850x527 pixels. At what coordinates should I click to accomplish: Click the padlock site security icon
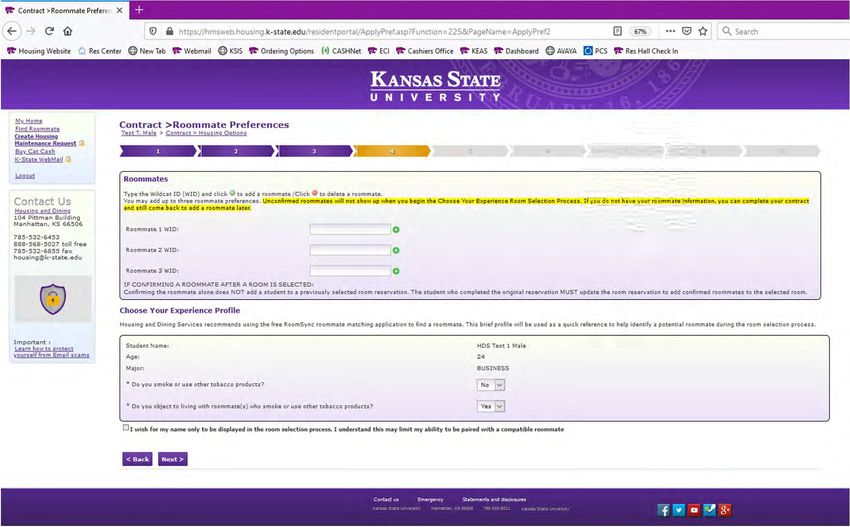169,31
